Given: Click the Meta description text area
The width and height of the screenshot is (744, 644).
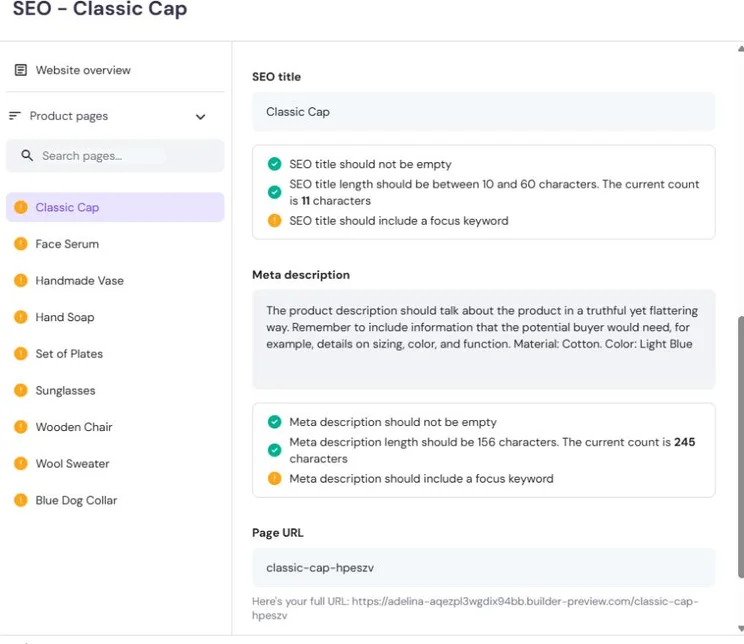Looking at the screenshot, I should pos(484,339).
